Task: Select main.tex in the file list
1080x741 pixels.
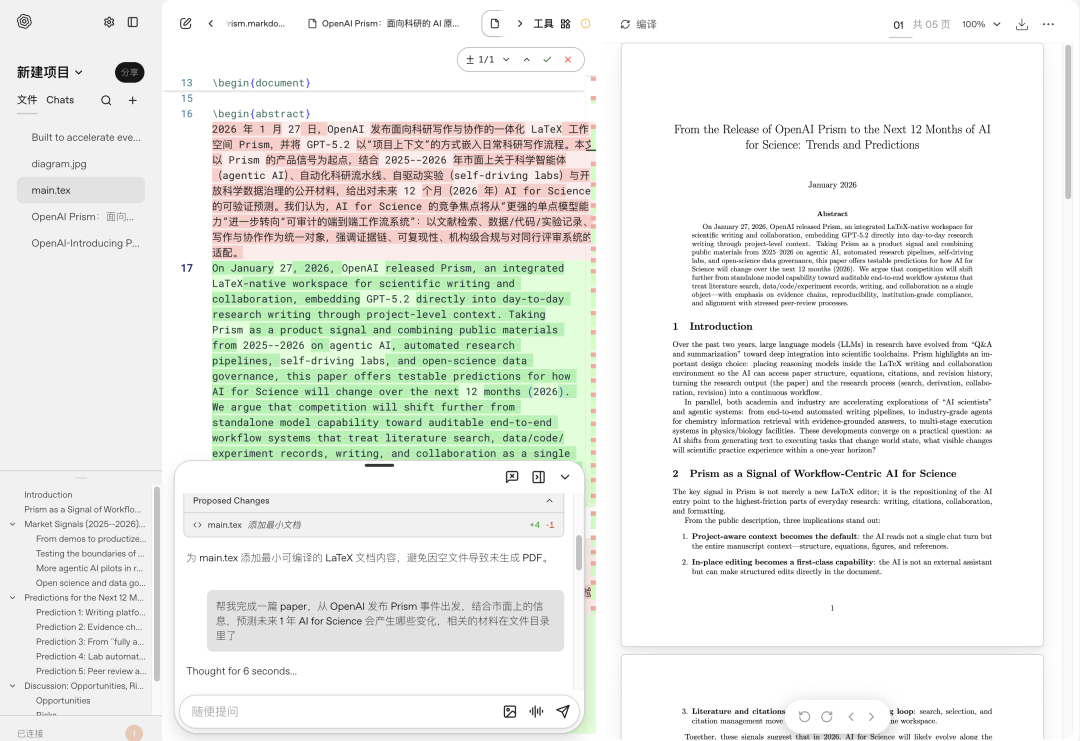Action: coord(81,190)
